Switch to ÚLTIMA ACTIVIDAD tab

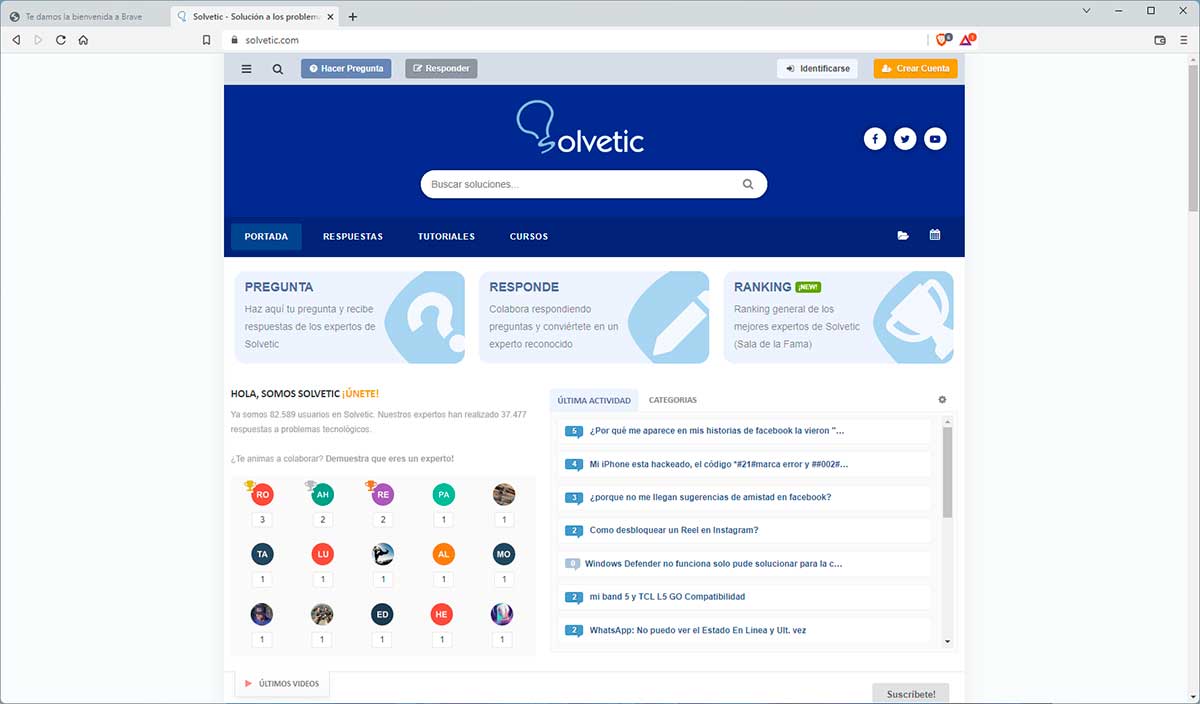pos(594,400)
